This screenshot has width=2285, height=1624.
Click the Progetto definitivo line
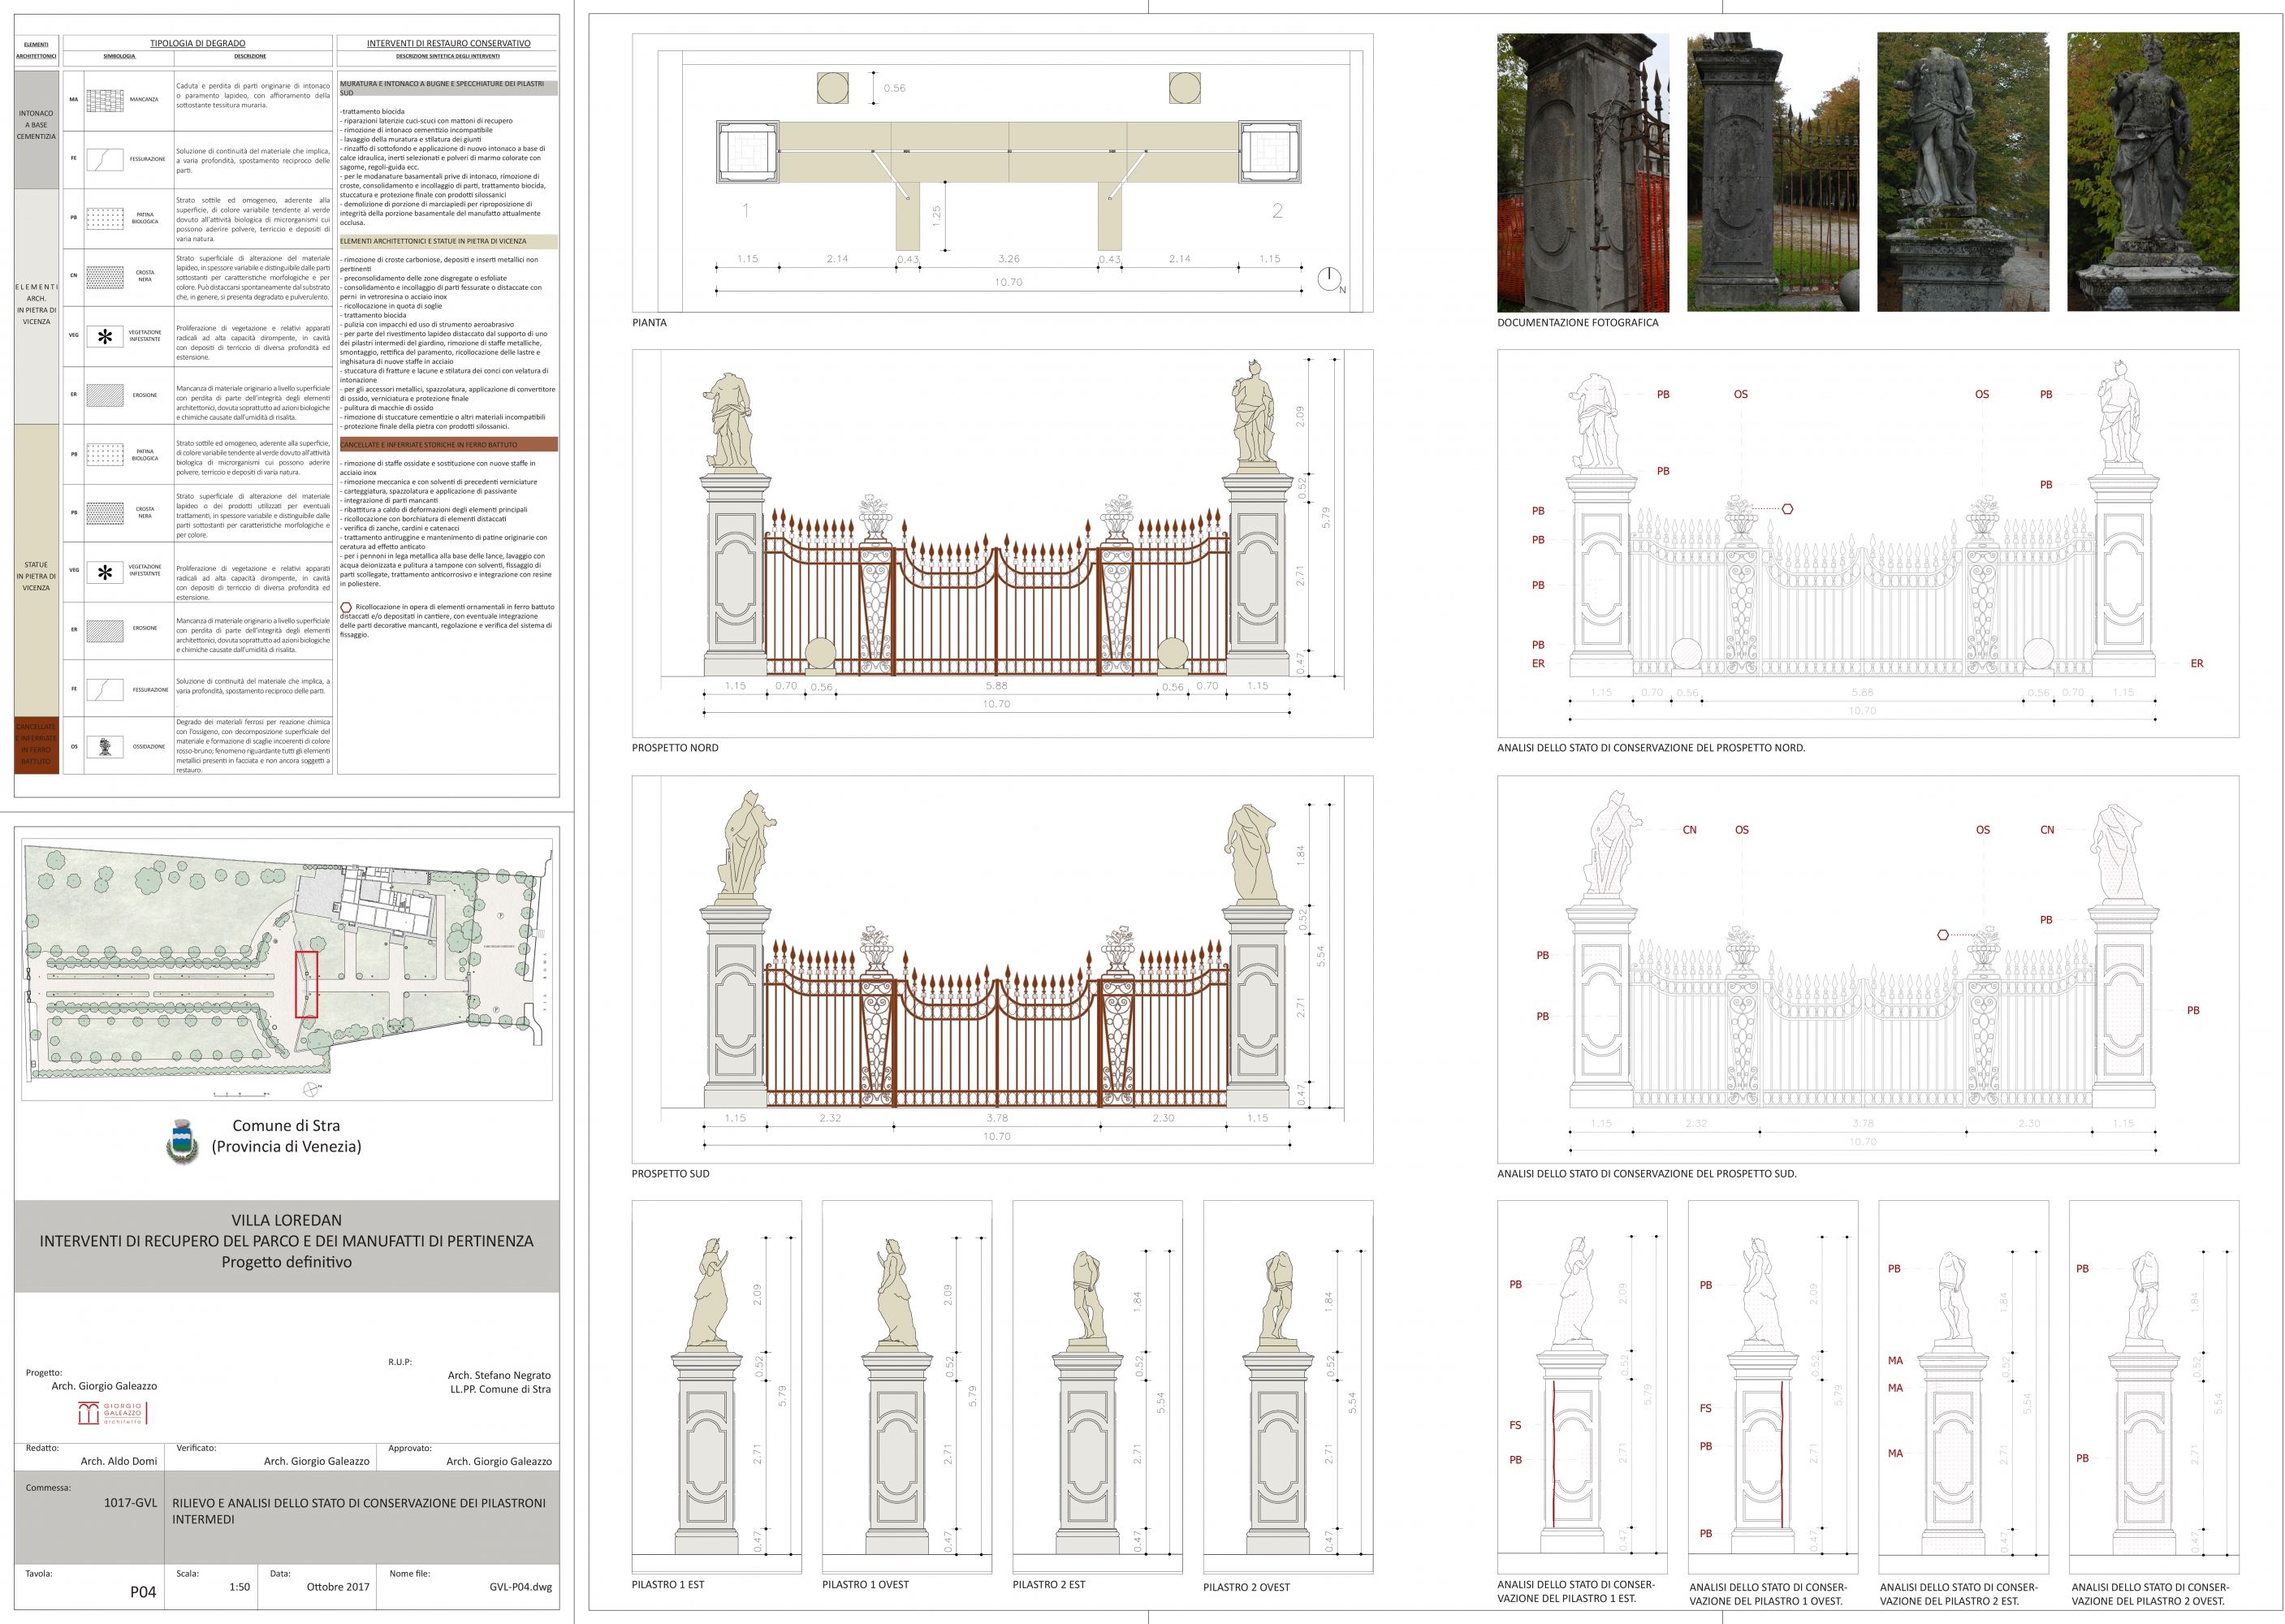(287, 1262)
